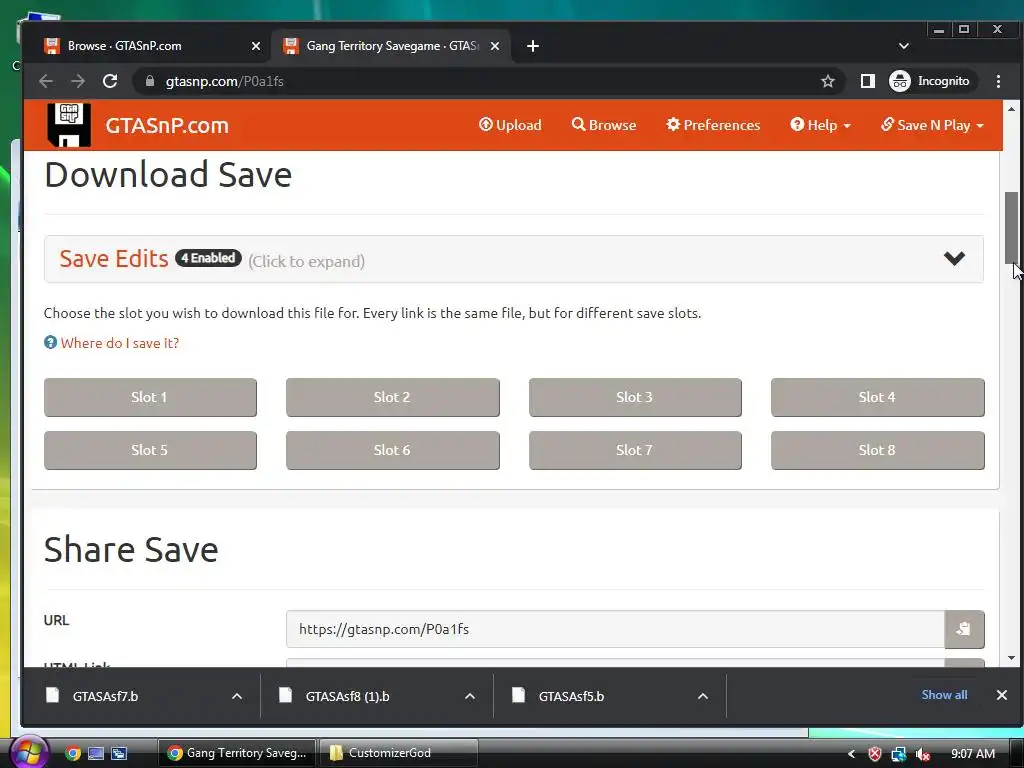Download the save for Slot 2
Image resolution: width=1024 pixels, height=768 pixels.
tap(392, 397)
